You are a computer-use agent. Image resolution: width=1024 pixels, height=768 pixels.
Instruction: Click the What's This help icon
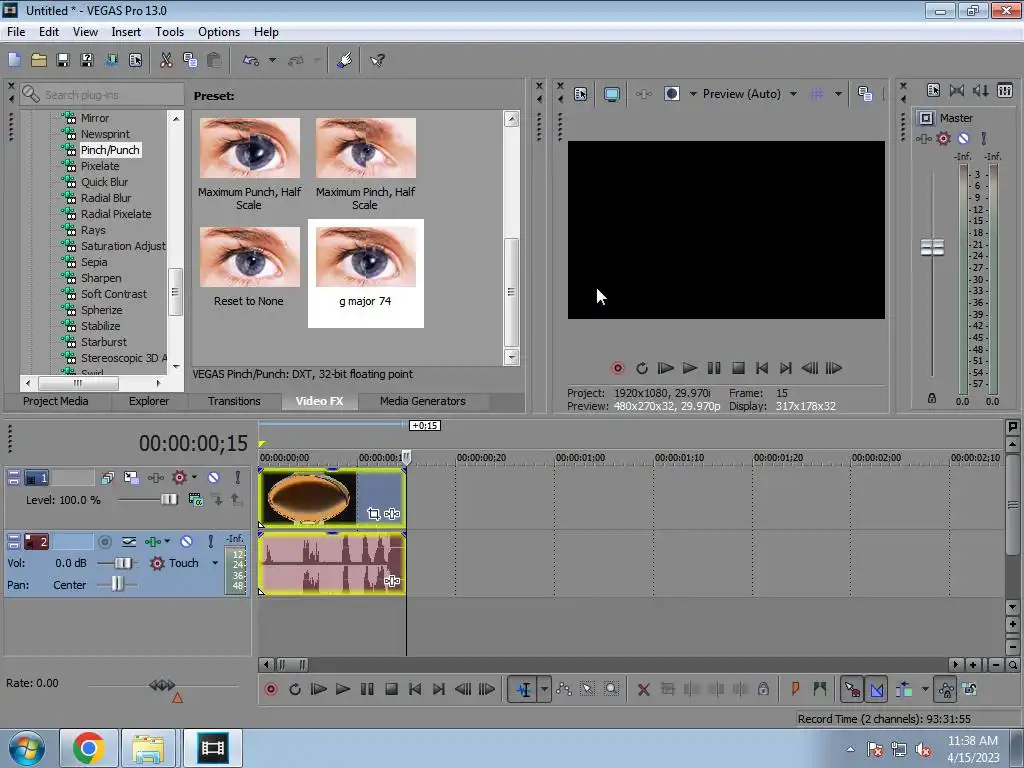coord(377,60)
